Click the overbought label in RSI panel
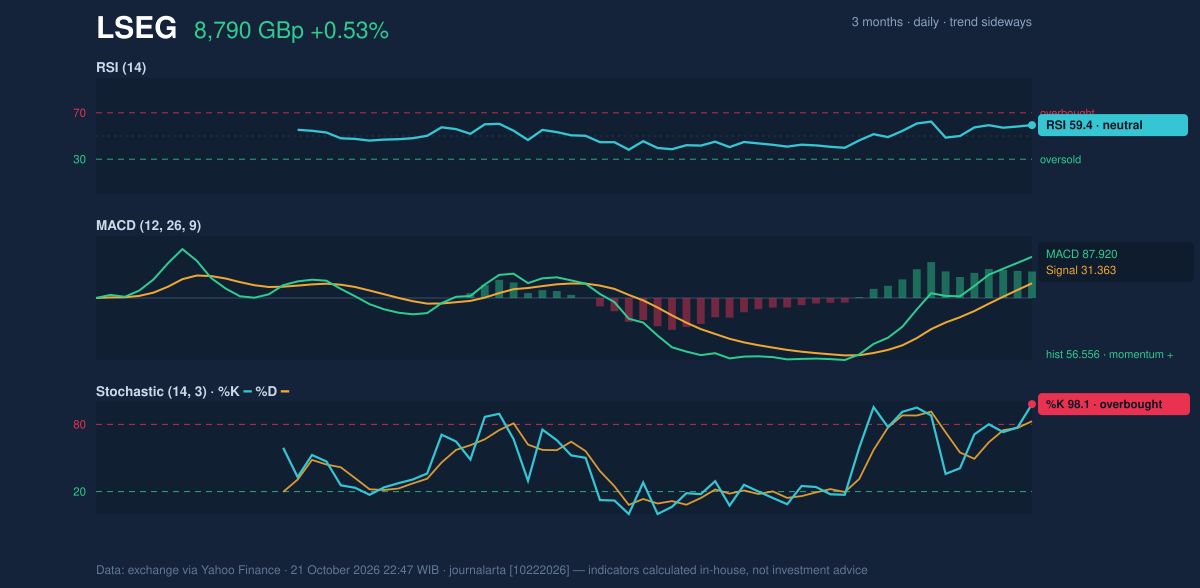1200x588 pixels. [x=1067, y=113]
